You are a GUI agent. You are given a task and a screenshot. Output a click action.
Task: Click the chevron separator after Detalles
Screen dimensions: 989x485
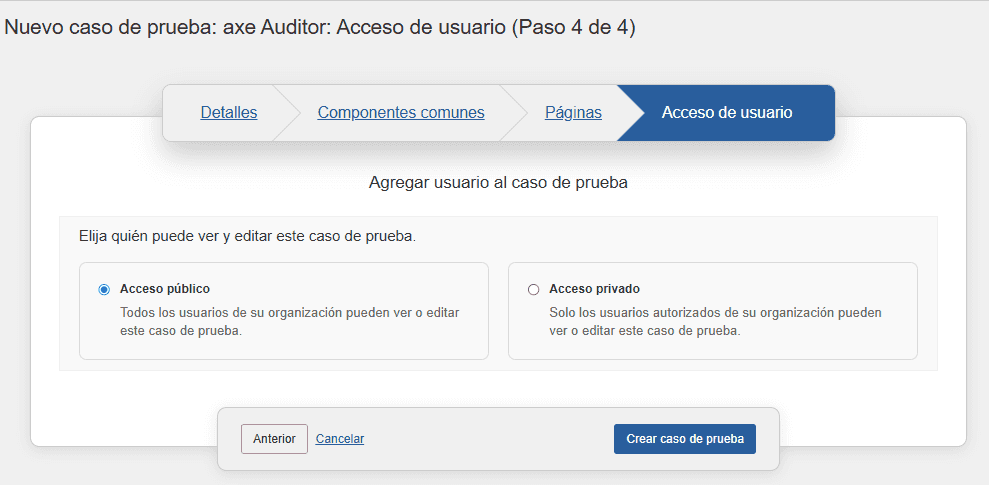click(289, 113)
